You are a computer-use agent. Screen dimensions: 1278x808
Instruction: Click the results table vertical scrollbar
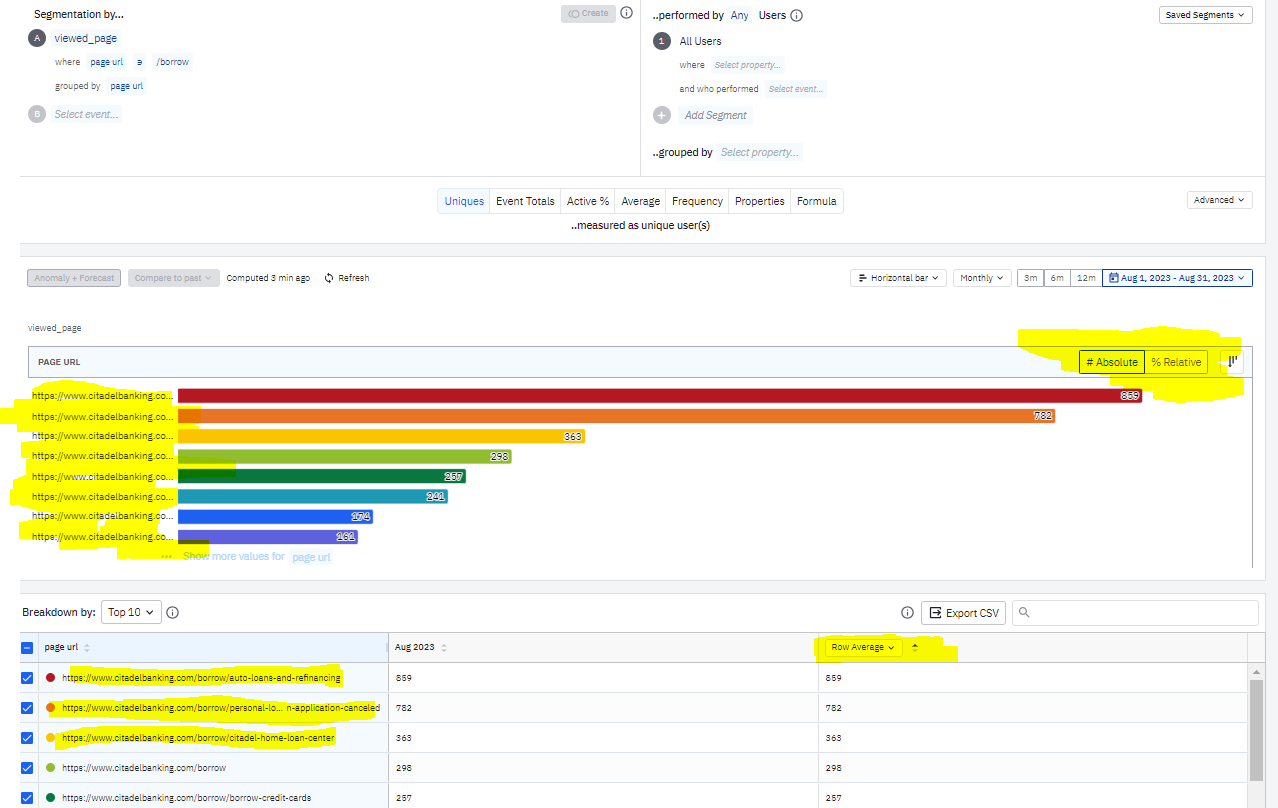(1256, 730)
